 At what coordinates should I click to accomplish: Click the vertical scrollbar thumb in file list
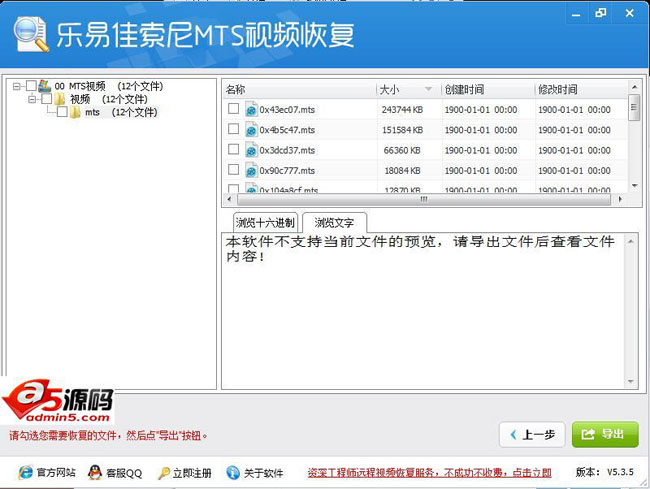pos(634,107)
